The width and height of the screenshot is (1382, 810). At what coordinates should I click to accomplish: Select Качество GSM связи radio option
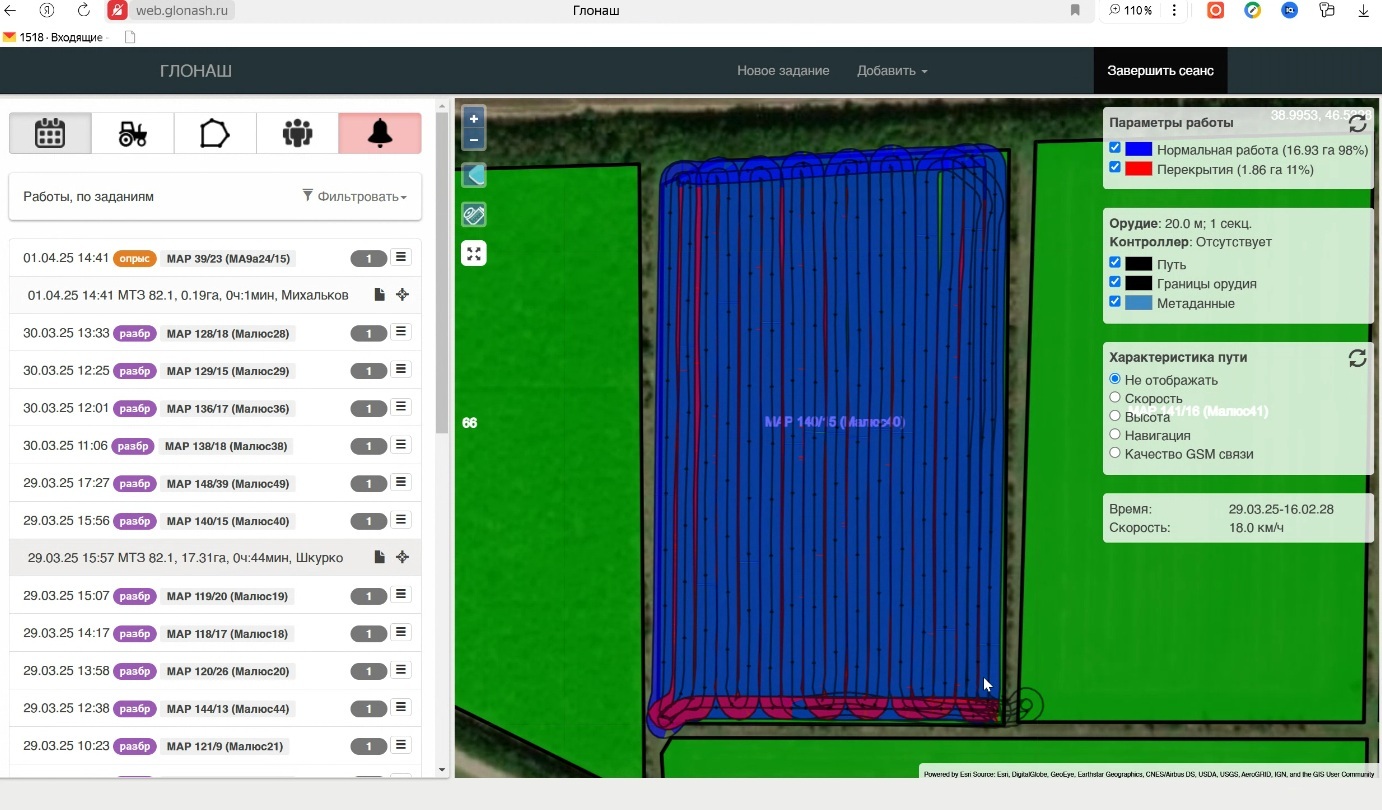pyautogui.click(x=1115, y=452)
